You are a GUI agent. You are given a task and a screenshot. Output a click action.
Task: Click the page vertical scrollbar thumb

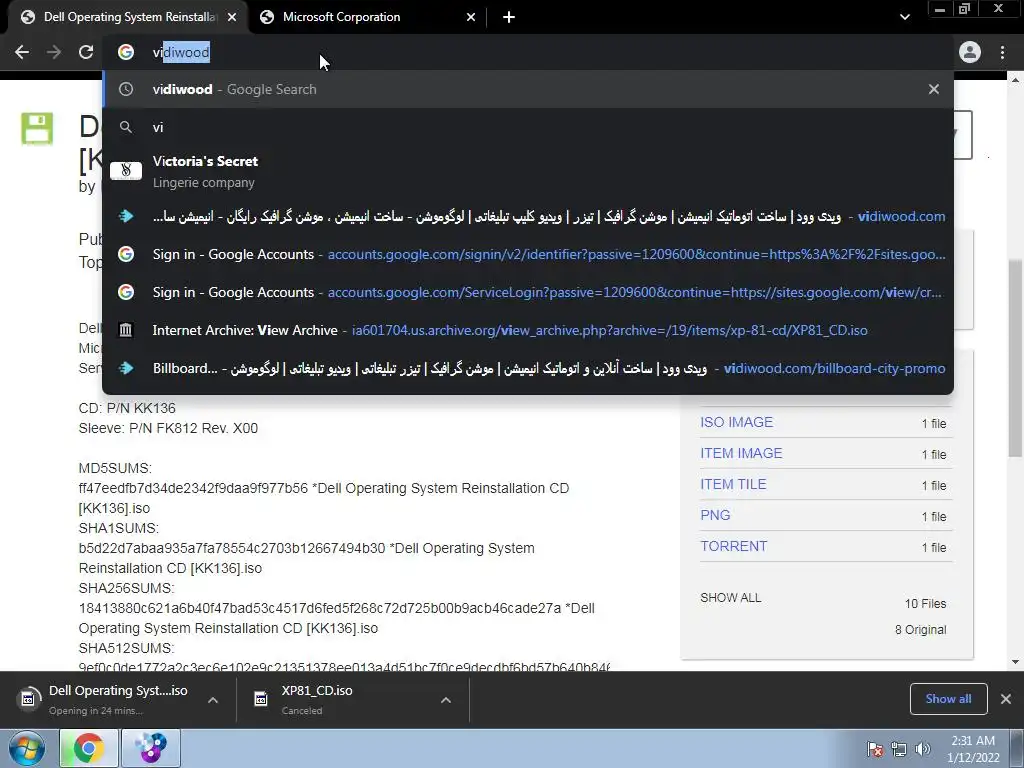(1015, 358)
